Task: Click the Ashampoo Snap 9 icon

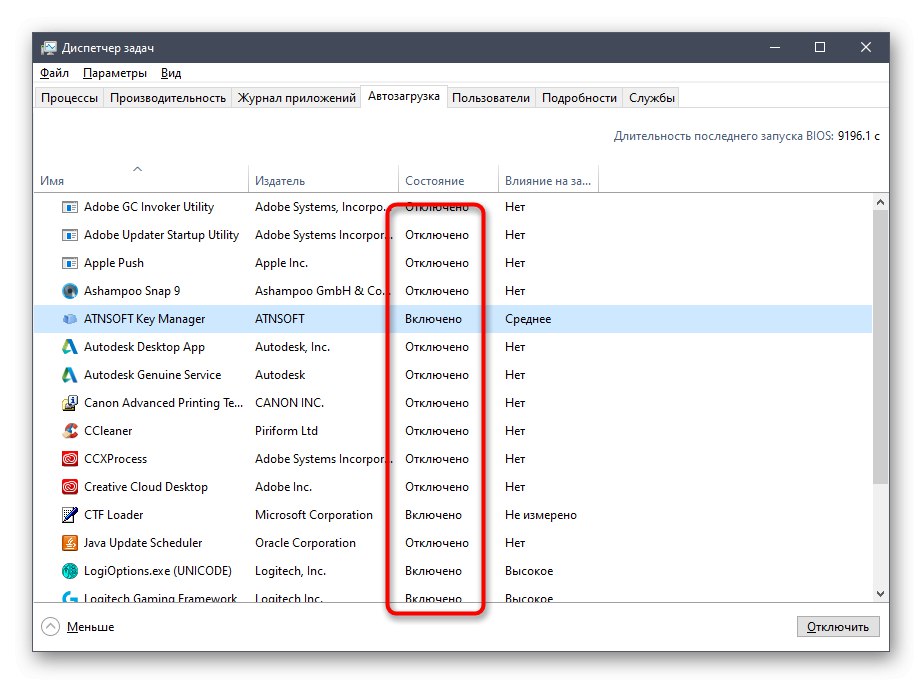Action: (69, 291)
